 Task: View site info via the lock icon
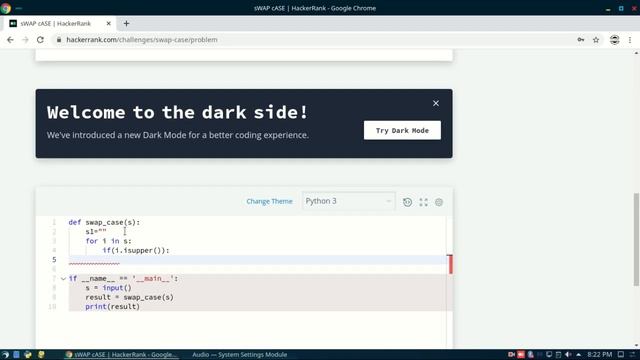[59, 40]
